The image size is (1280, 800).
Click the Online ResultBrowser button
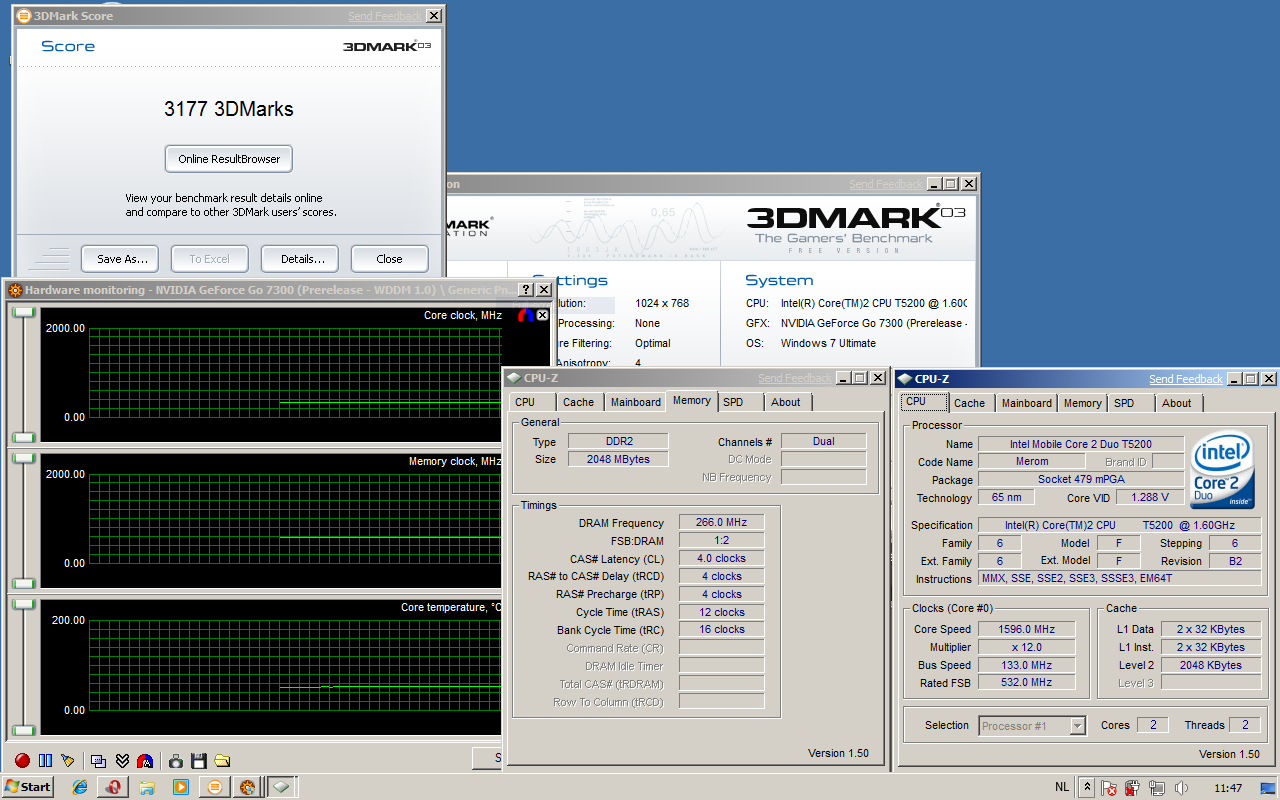coord(229,159)
